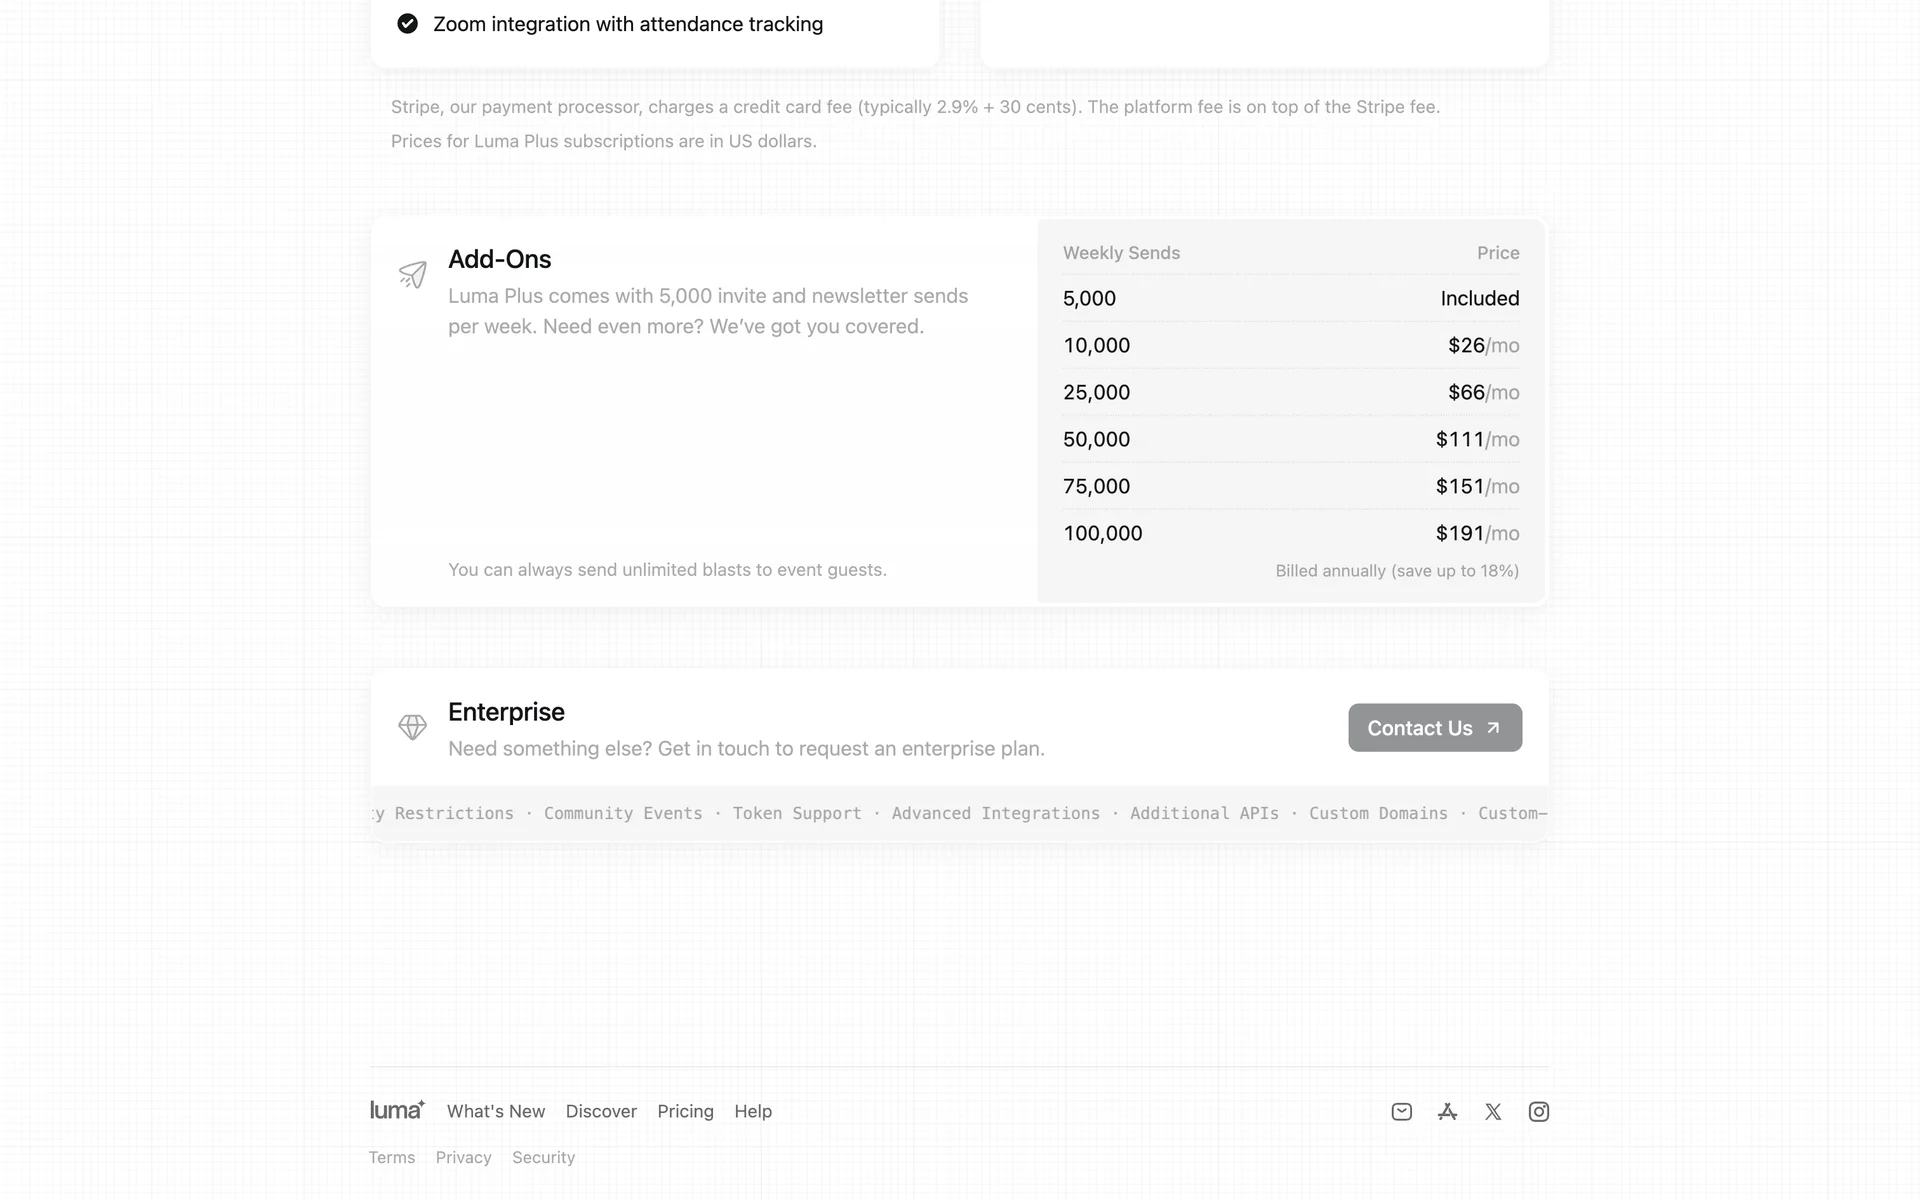Viewport: 1920px width, 1200px height.
Task: Open the App Store icon link
Action: pyautogui.click(x=1447, y=1112)
